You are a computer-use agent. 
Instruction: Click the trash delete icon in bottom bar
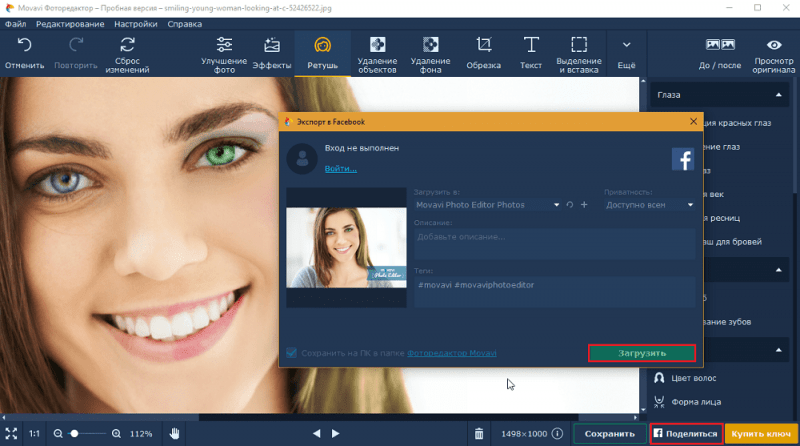tap(479, 434)
